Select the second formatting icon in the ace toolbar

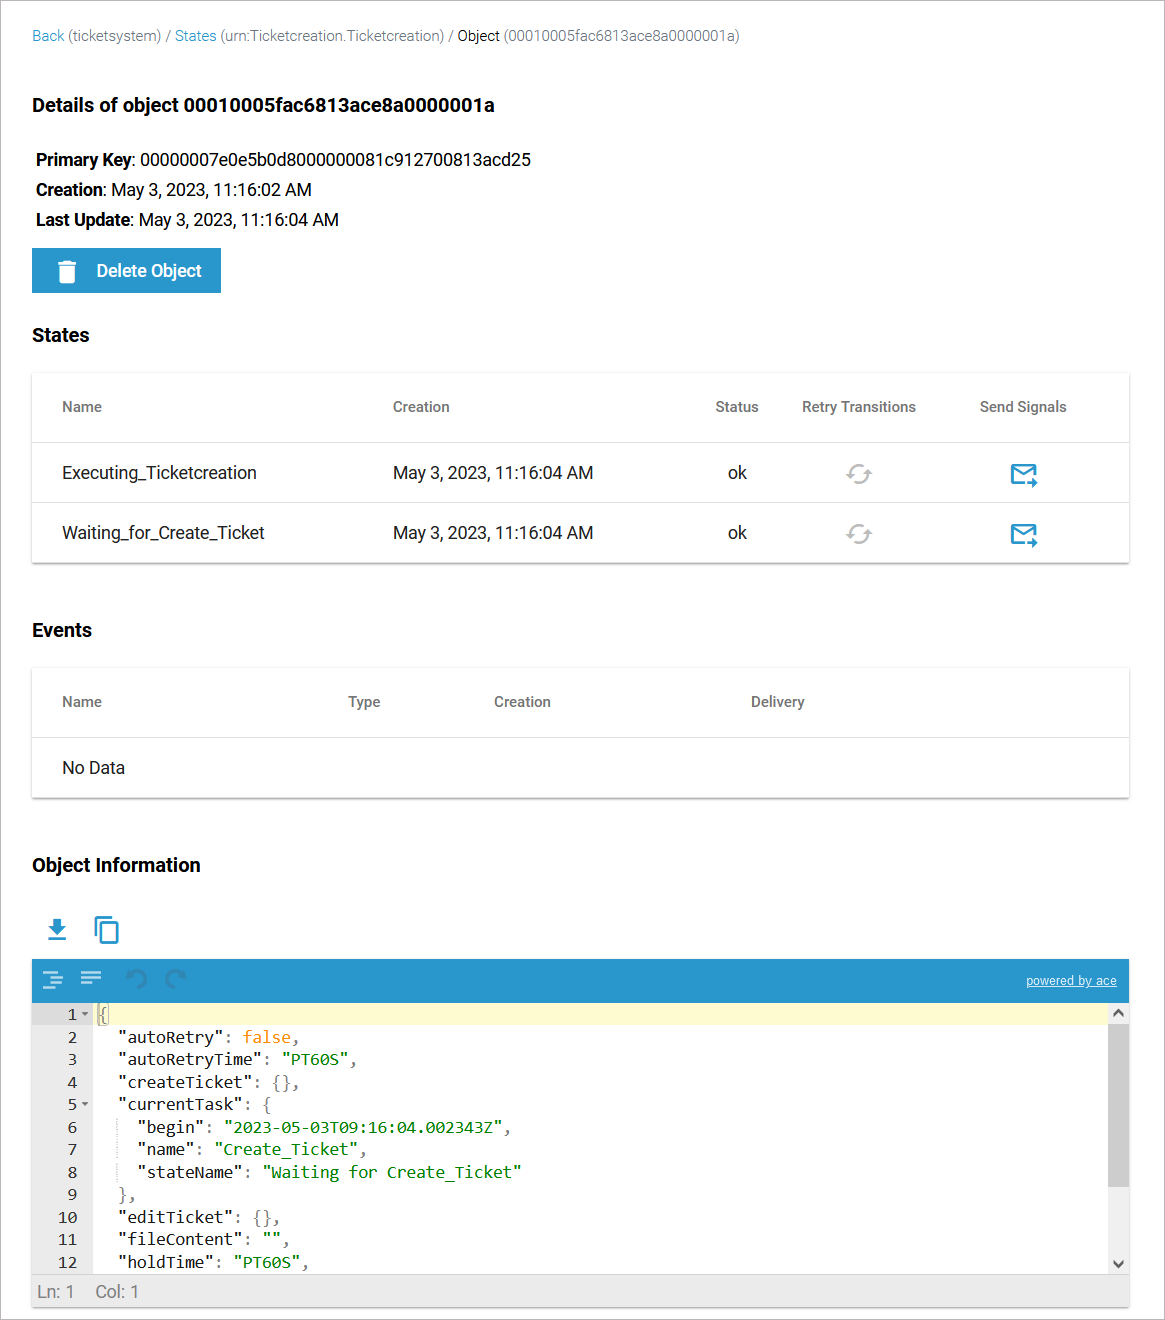[x=91, y=978]
